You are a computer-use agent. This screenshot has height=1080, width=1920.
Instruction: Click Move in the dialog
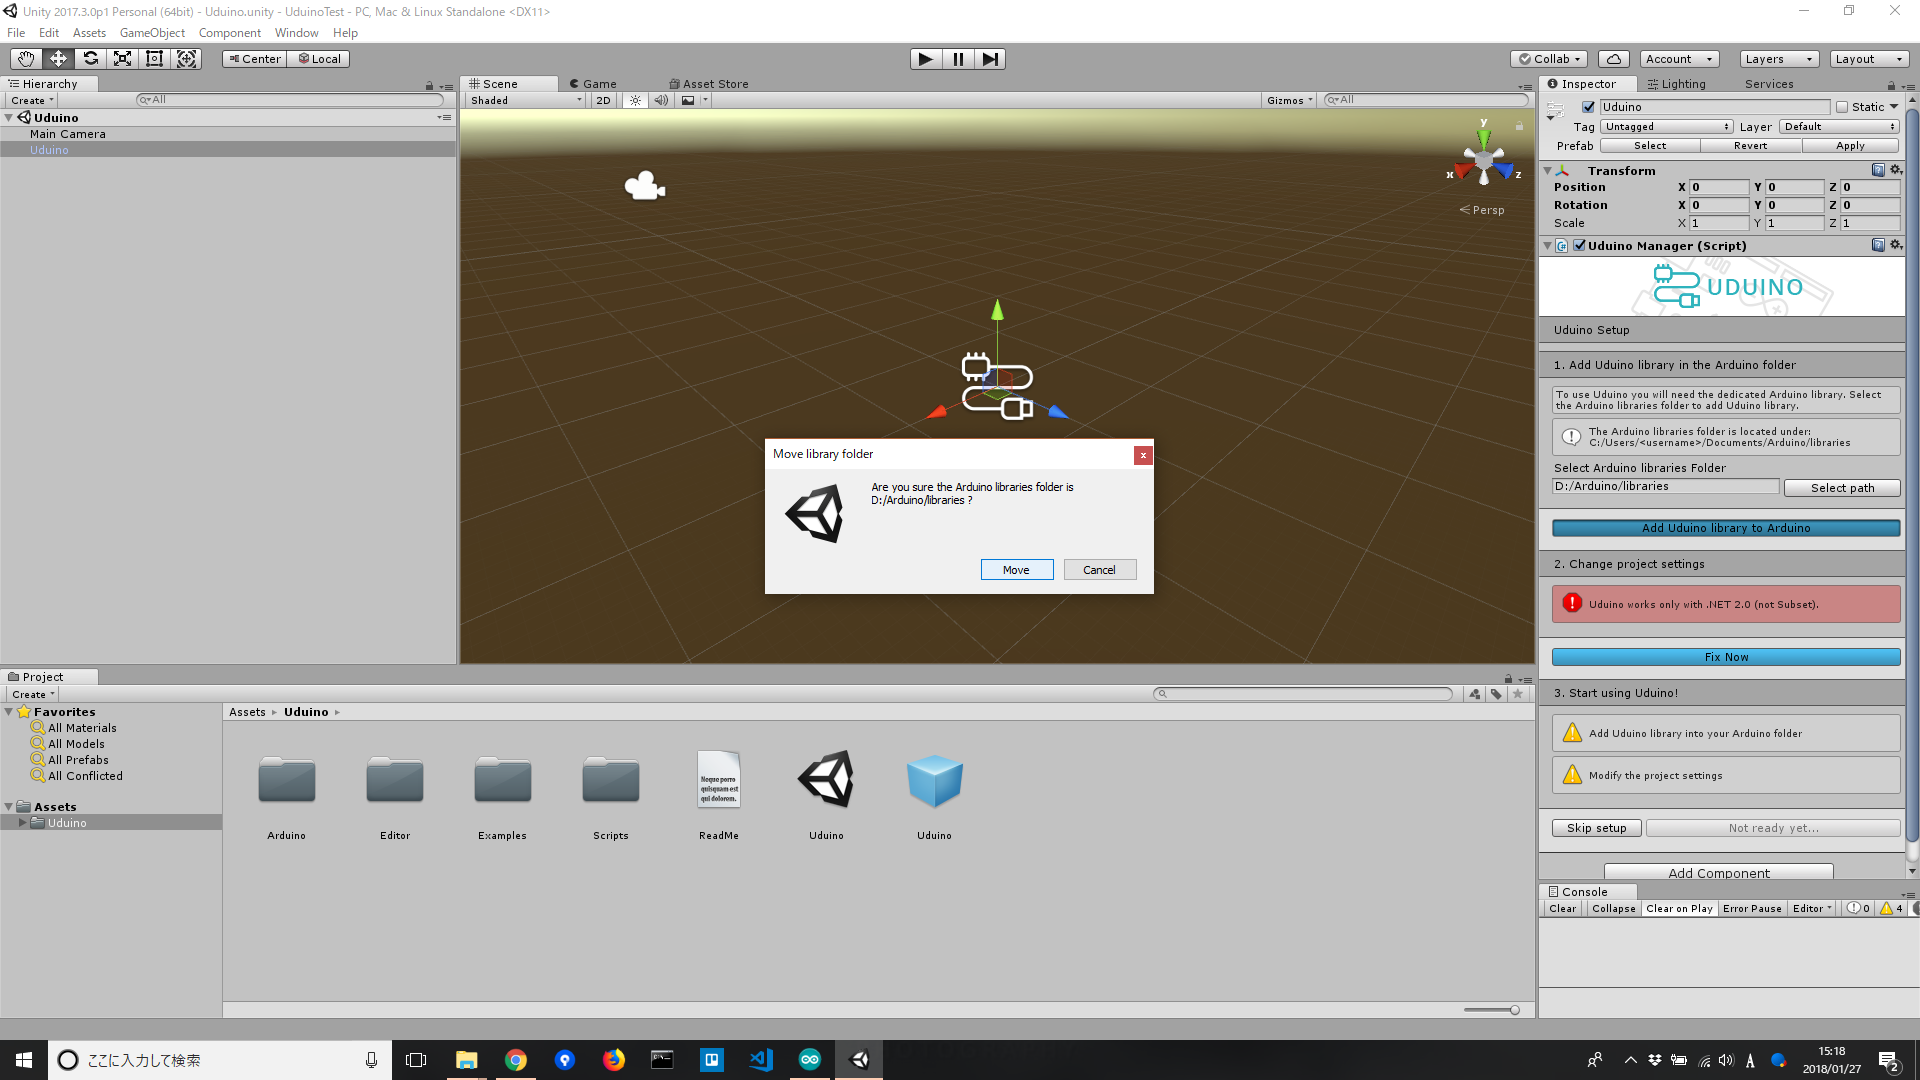point(1016,570)
